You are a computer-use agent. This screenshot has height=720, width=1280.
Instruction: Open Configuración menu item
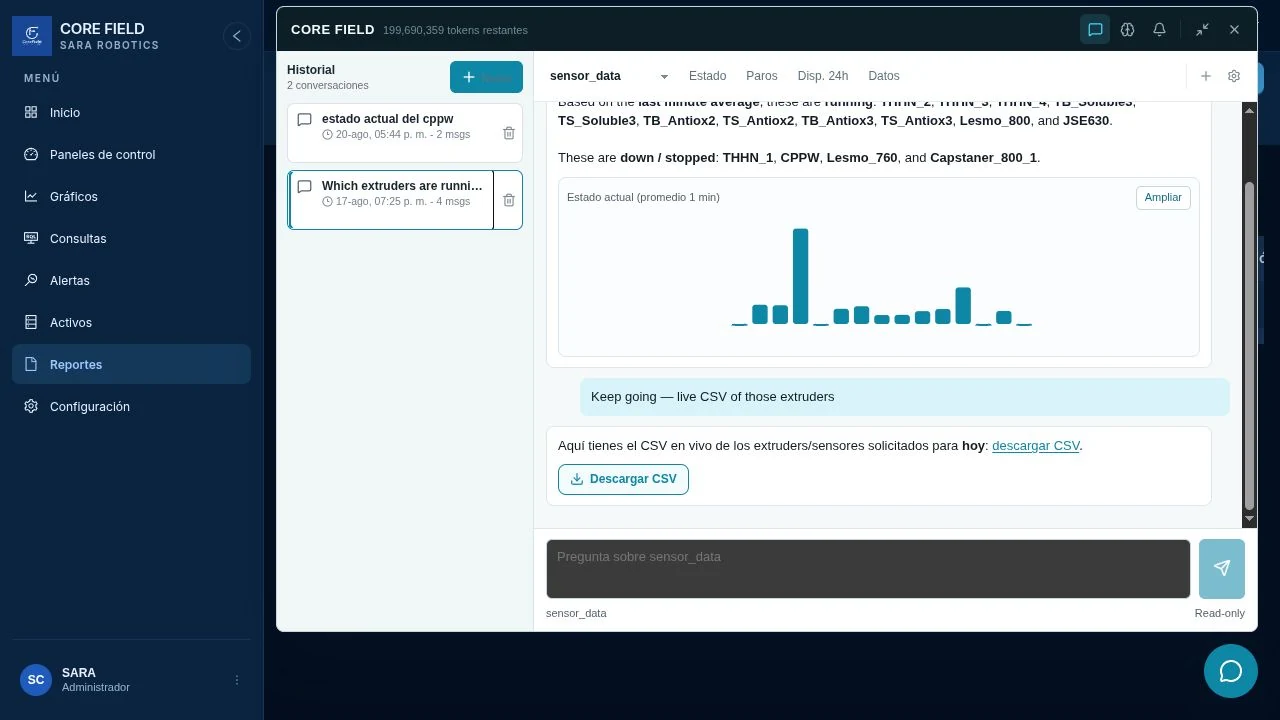coord(131,407)
